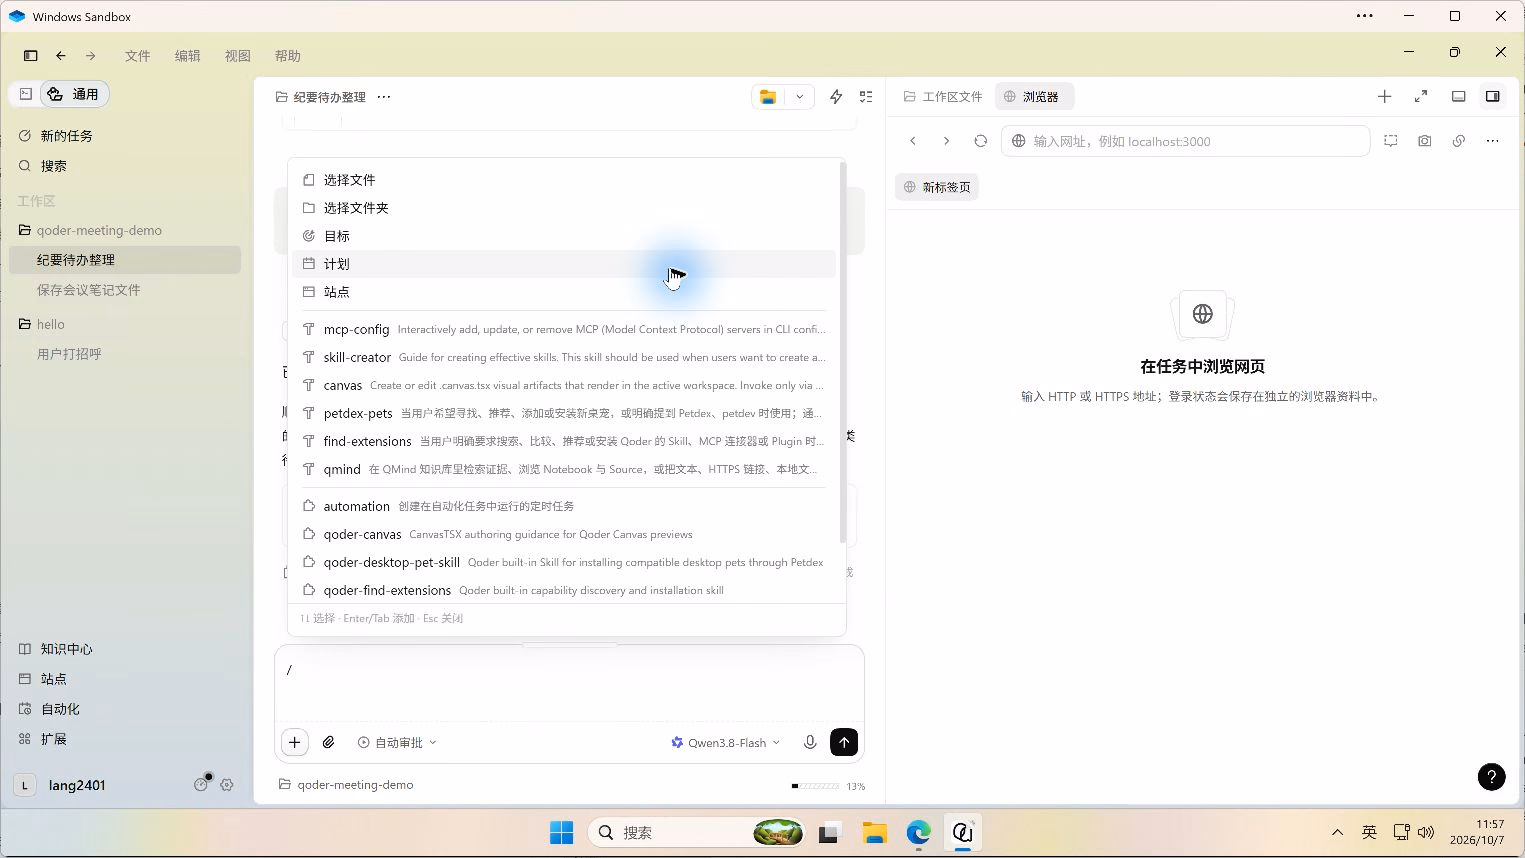Open the task checklist icon in chat header
This screenshot has height=858, width=1525.
[866, 97]
